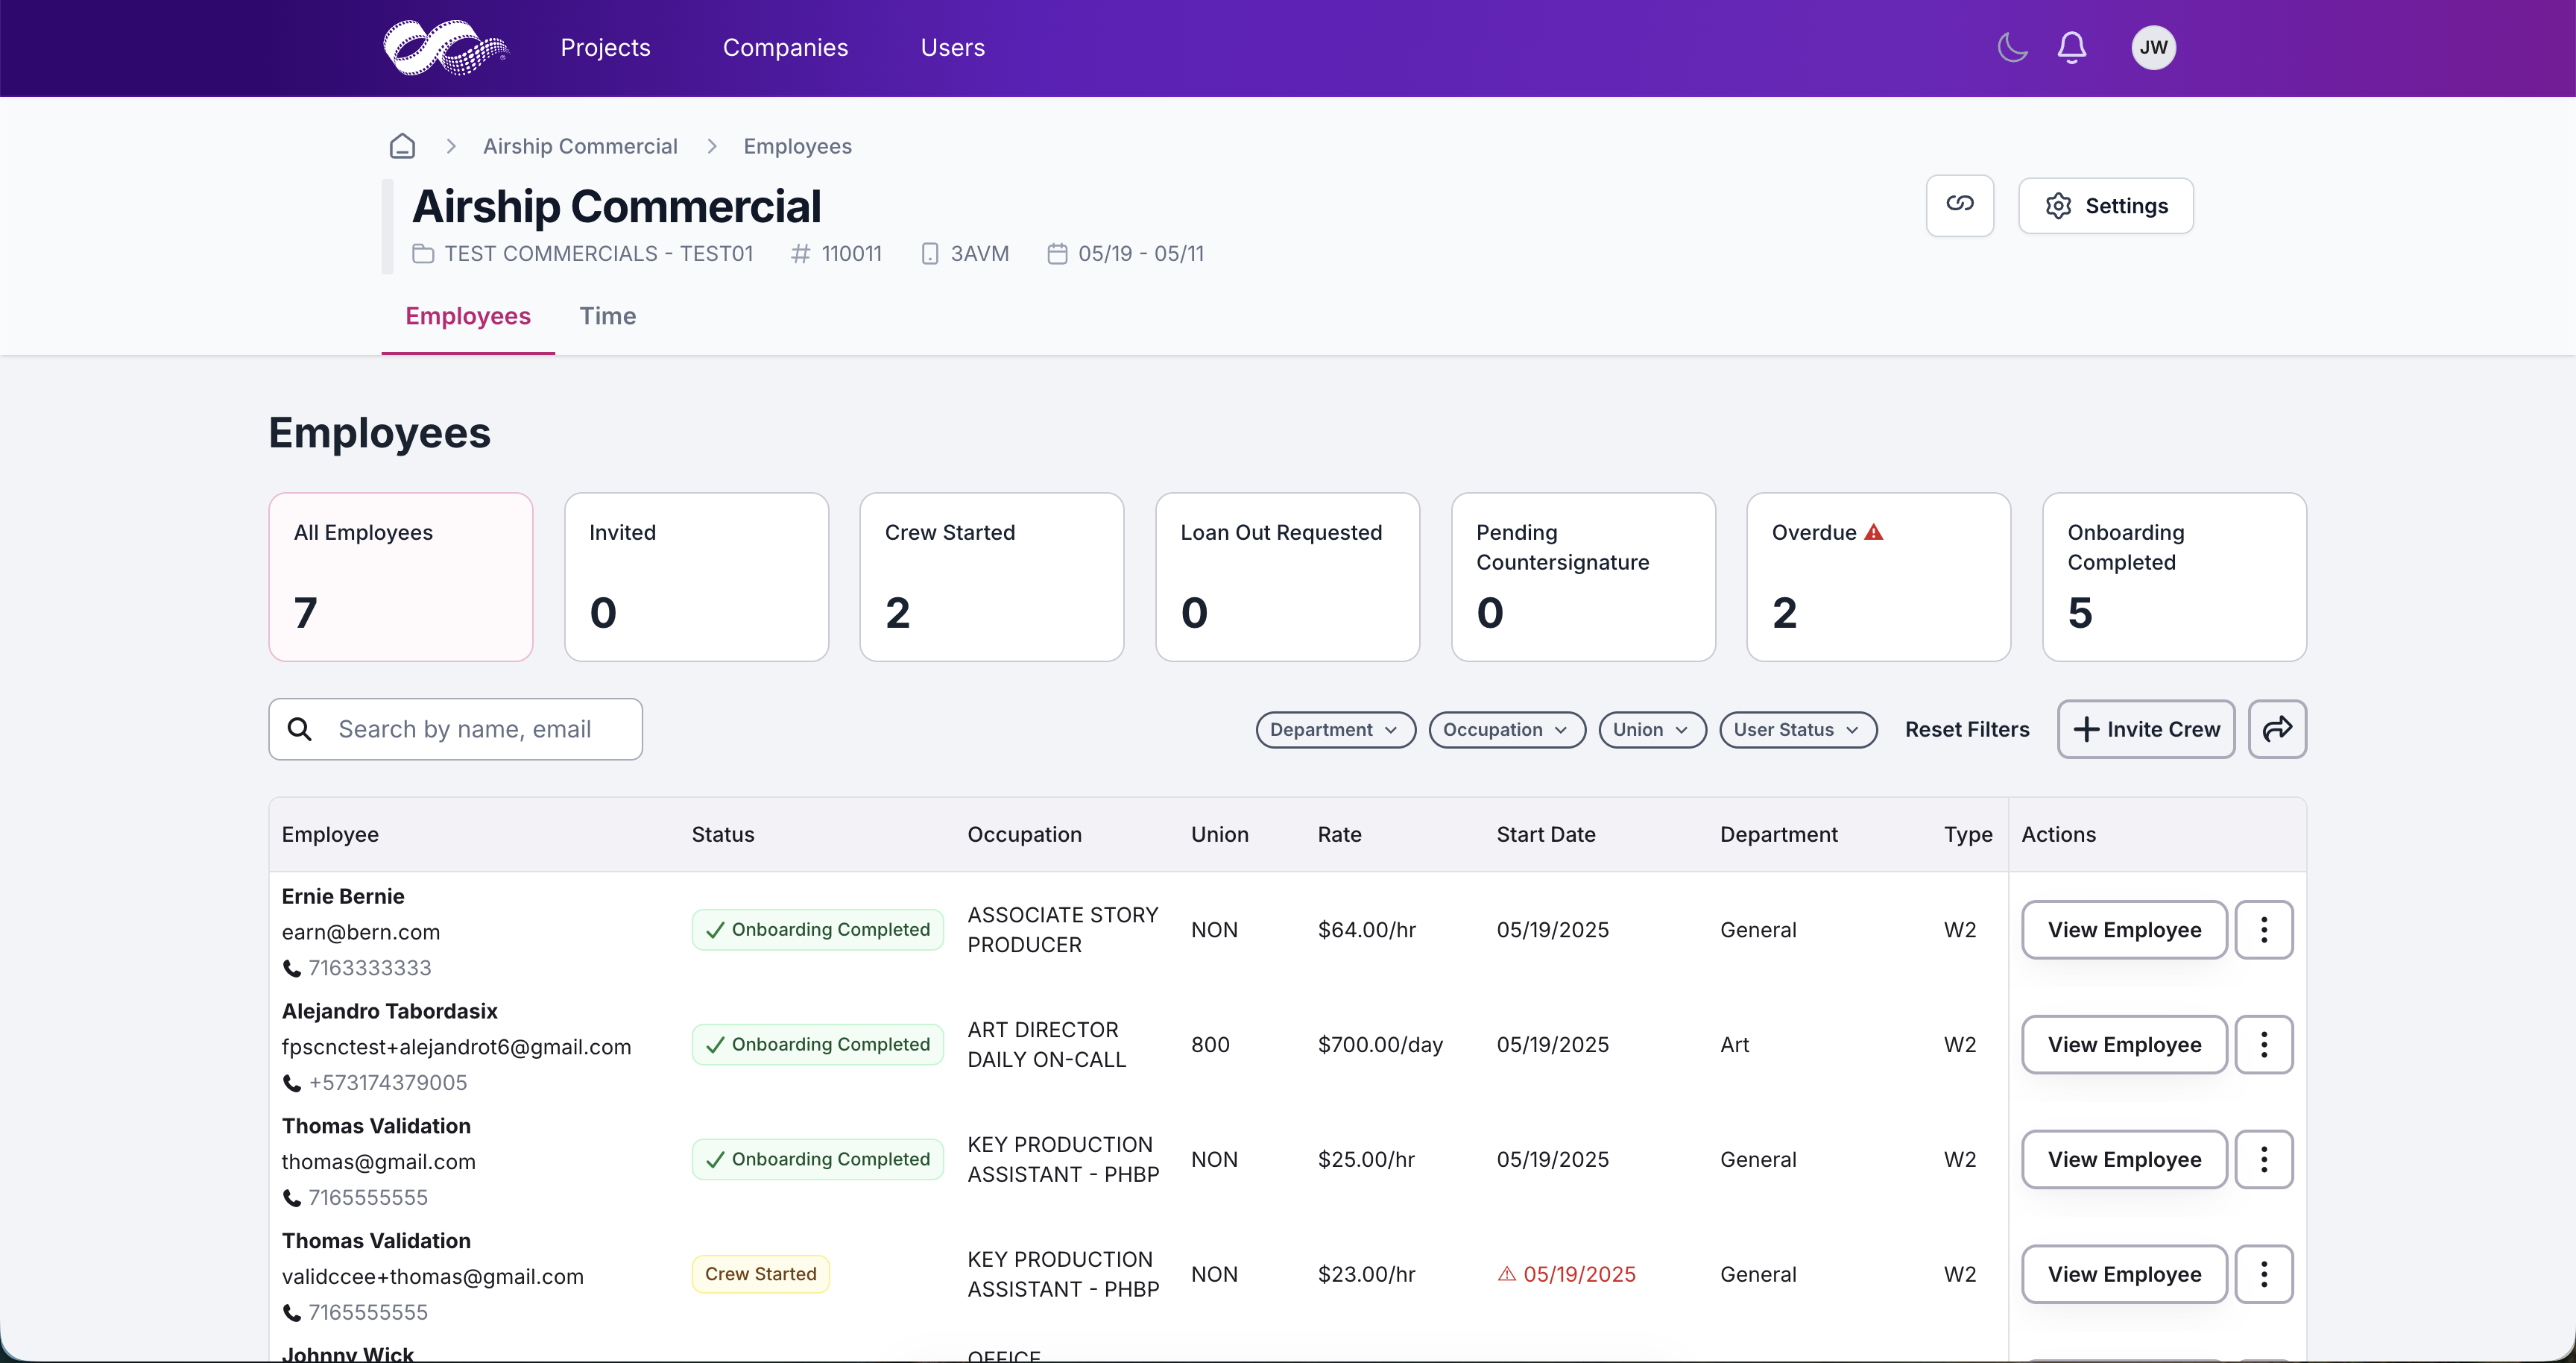This screenshot has width=2576, height=1363.
Task: Click phone icon for 7163333333
Action: (x=291, y=968)
